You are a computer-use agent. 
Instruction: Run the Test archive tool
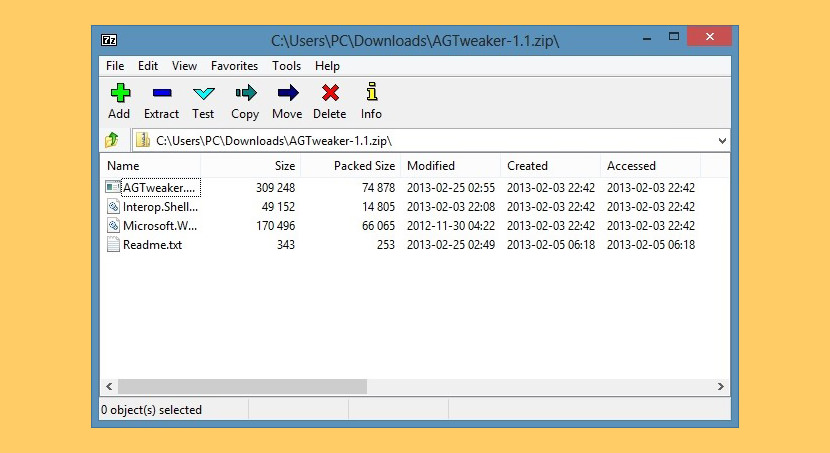click(203, 101)
